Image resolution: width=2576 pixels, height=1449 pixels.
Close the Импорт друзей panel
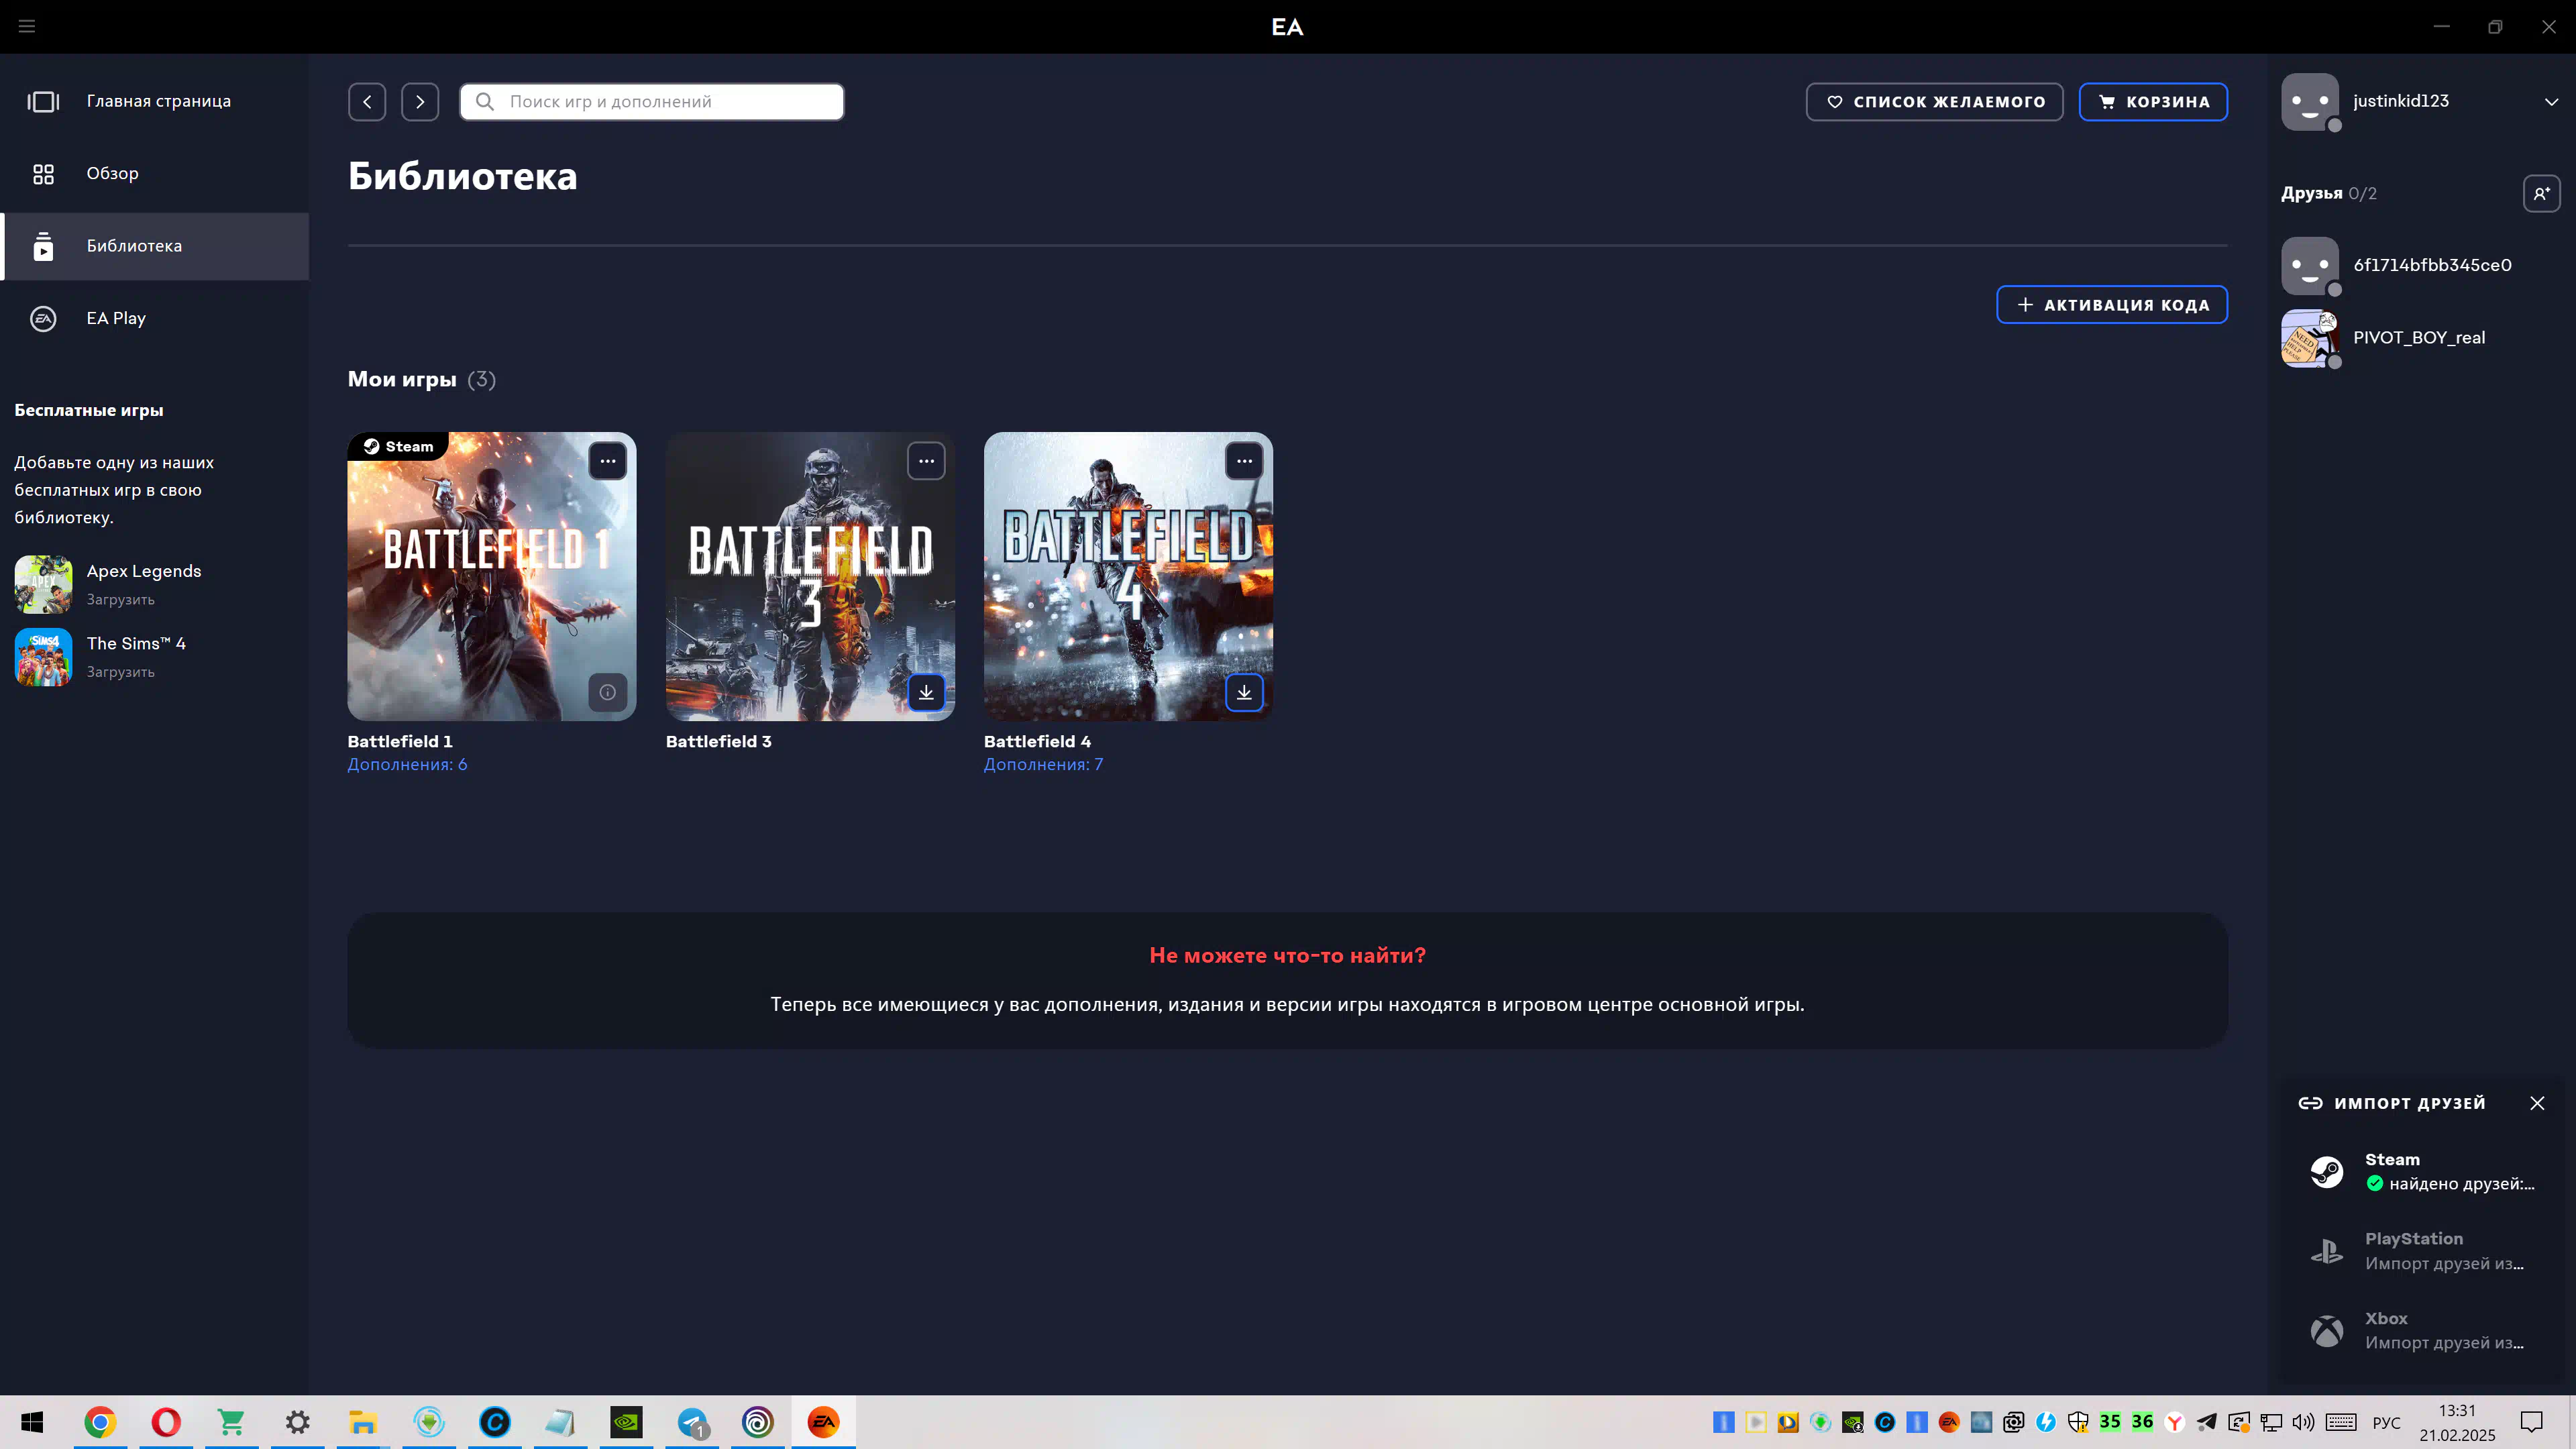(x=2537, y=1103)
